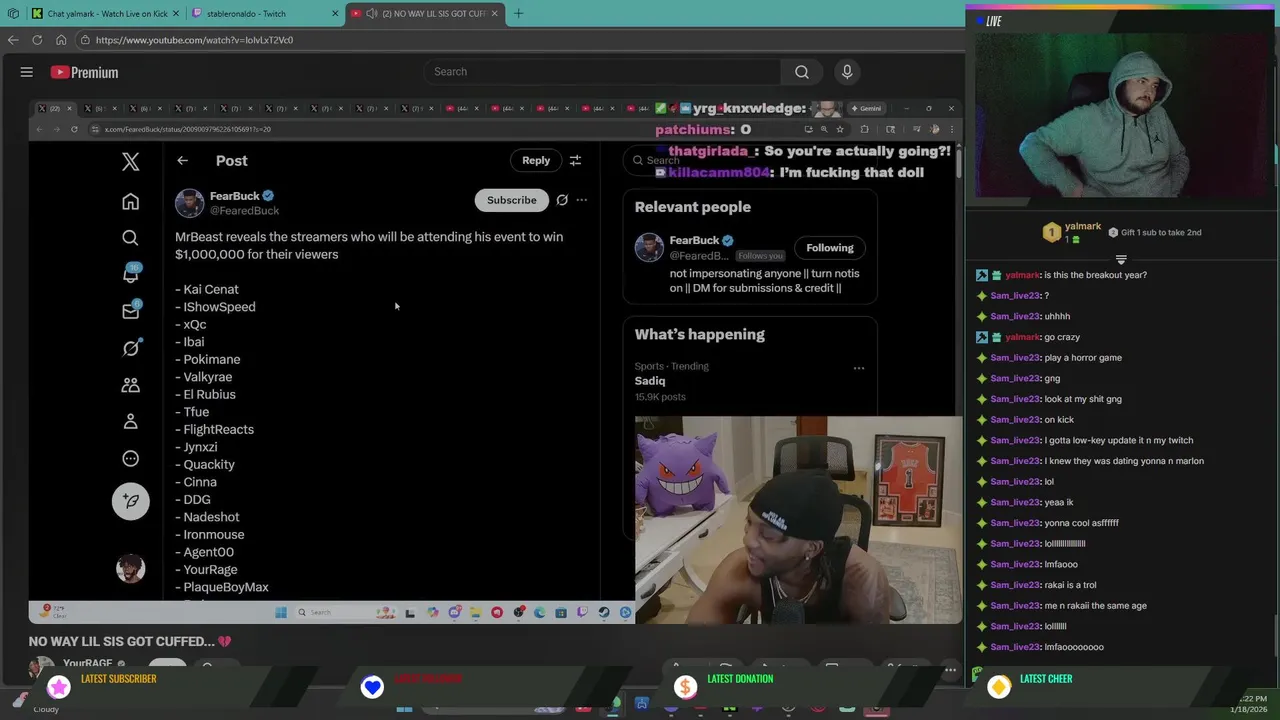Open X Explore search from sidebar
Viewport: 1280px width, 720px height.
point(130,238)
